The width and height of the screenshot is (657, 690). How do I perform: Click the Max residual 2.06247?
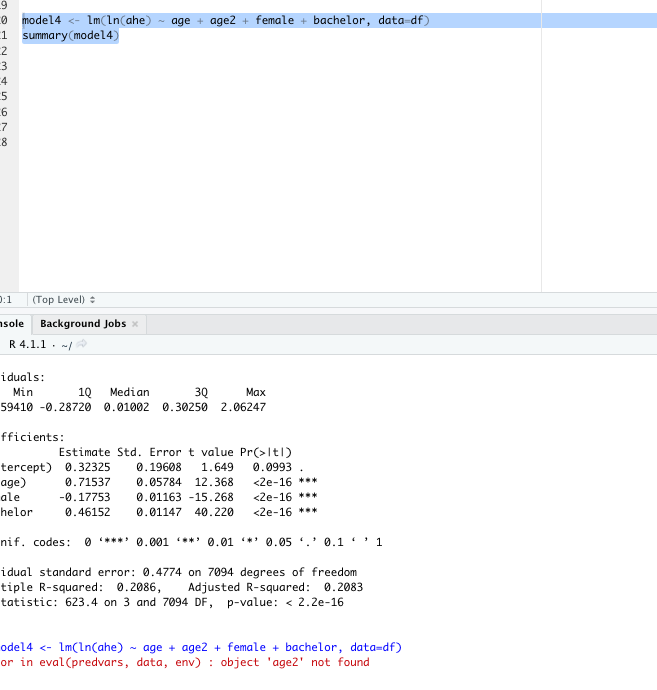243,407
